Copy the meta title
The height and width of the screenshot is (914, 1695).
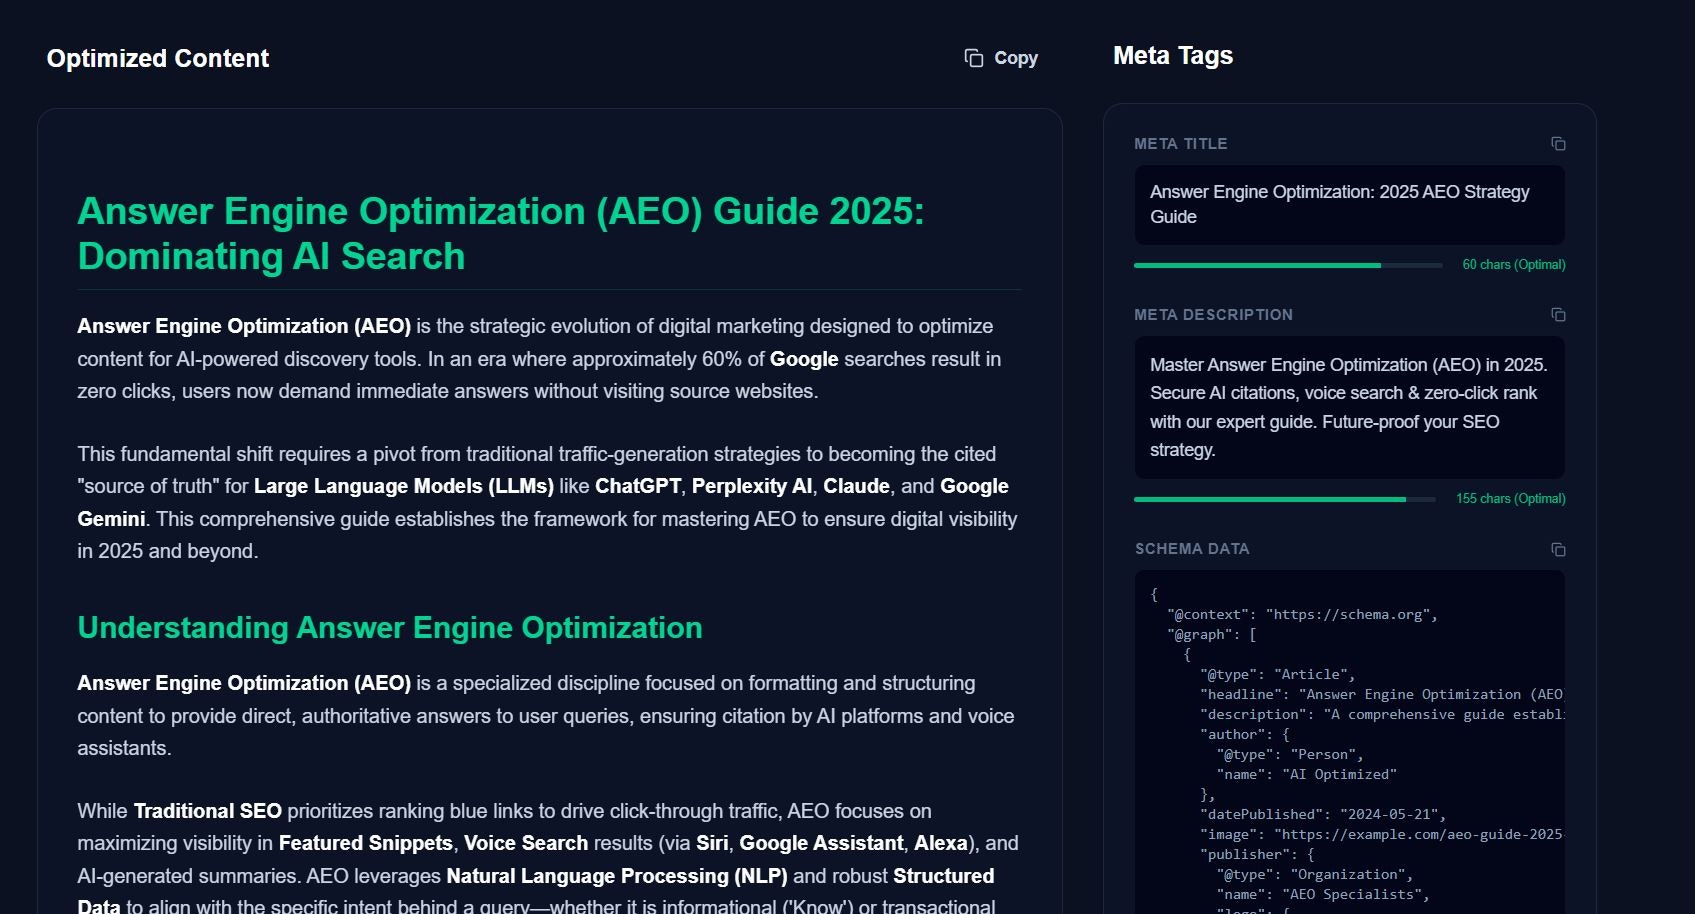pyautogui.click(x=1558, y=144)
